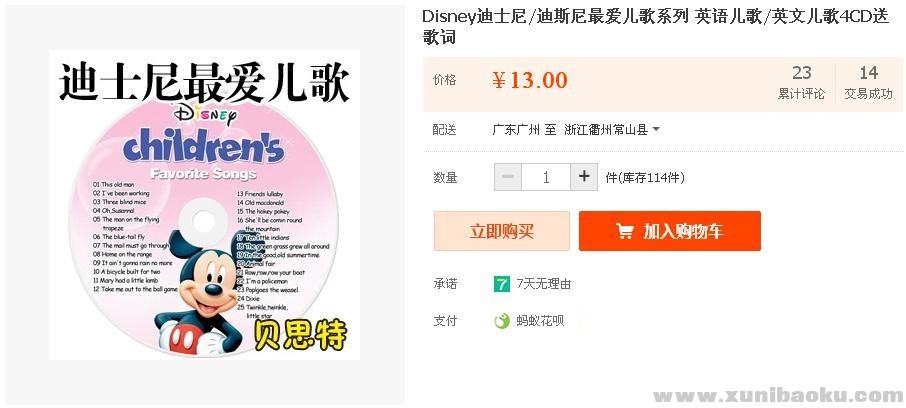Click the 立即购买 buy now button
The image size is (906, 408).
tap(502, 231)
